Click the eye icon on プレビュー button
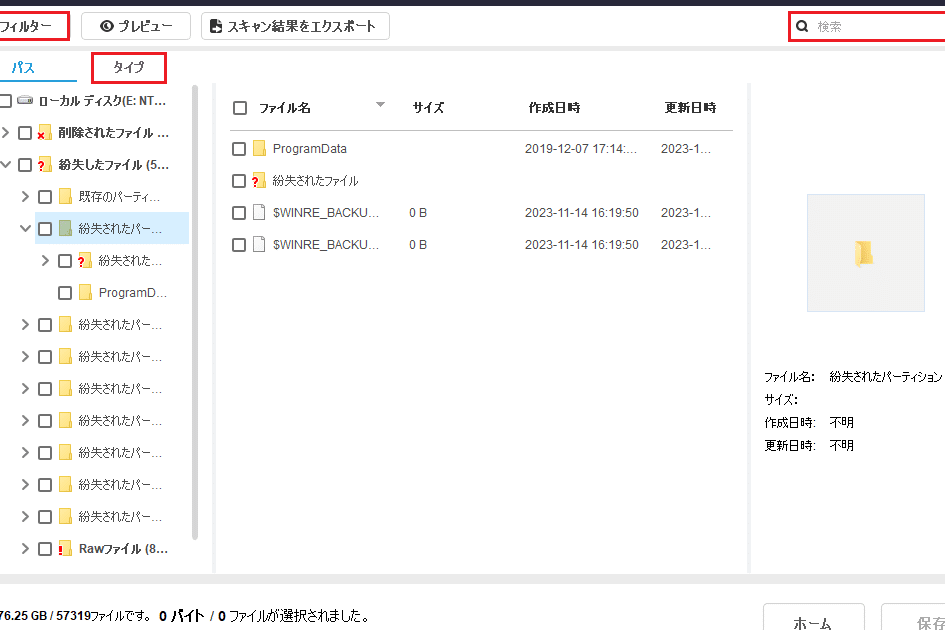The height and width of the screenshot is (630, 945). coord(106,26)
